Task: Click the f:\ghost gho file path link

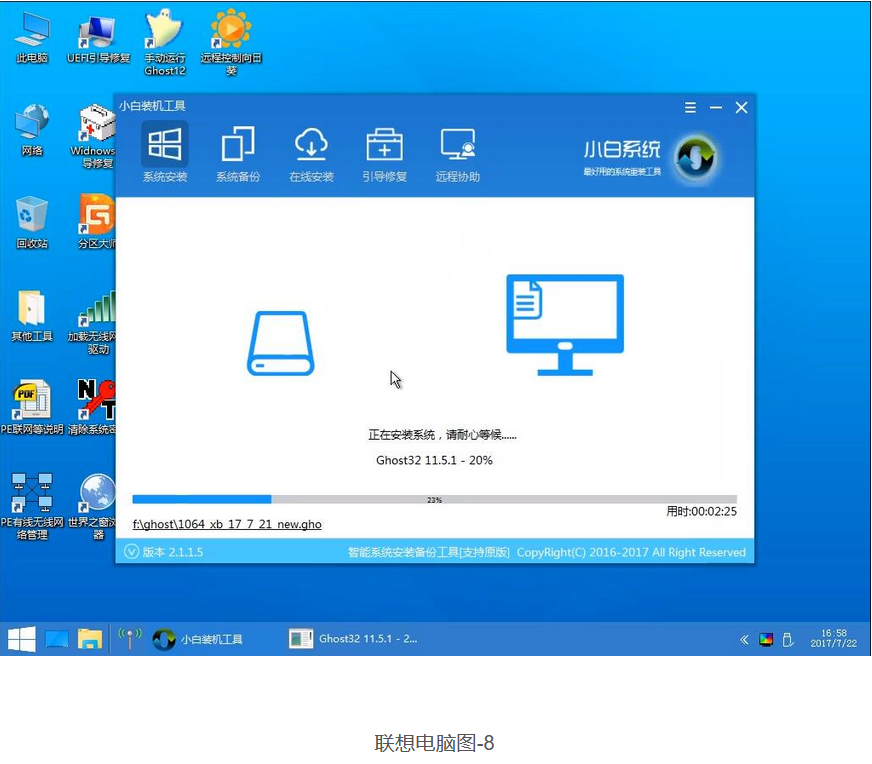Action: (x=227, y=524)
